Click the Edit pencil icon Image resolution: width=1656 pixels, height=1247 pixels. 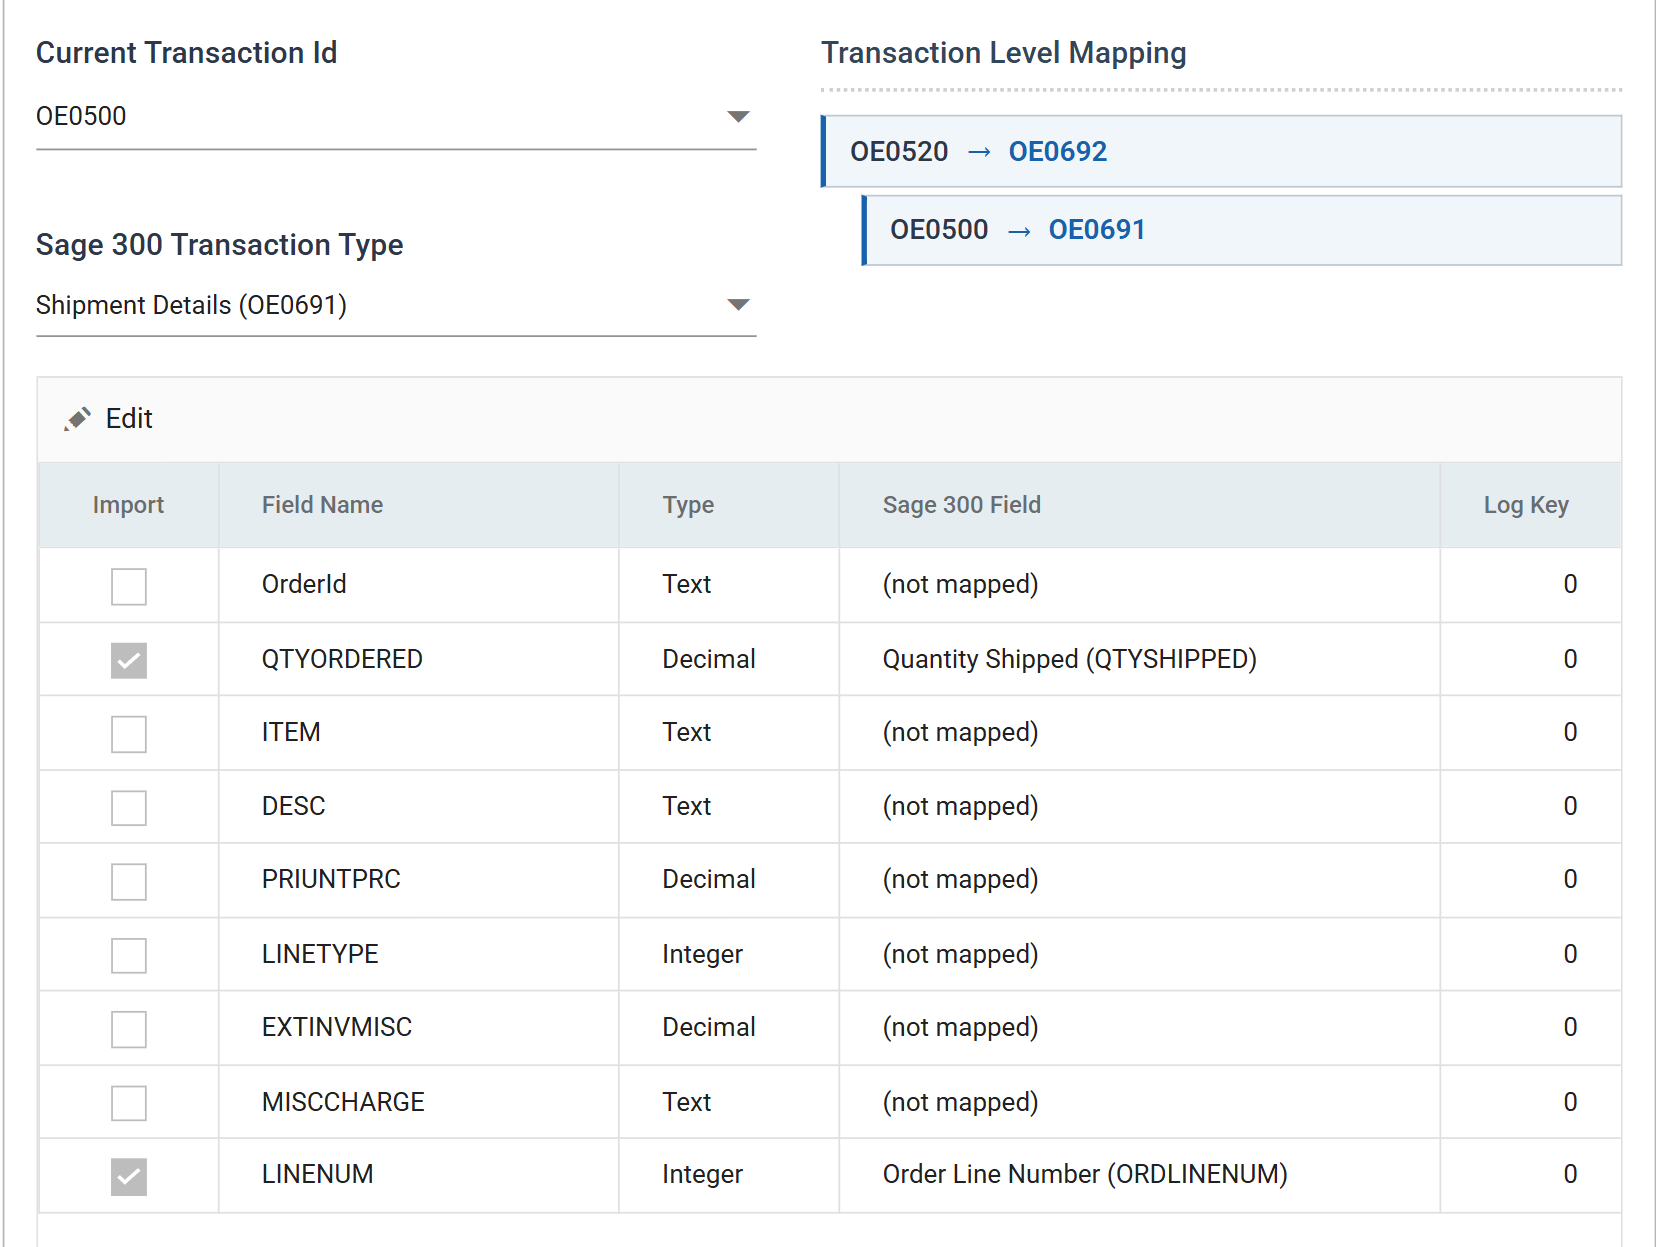point(77,419)
